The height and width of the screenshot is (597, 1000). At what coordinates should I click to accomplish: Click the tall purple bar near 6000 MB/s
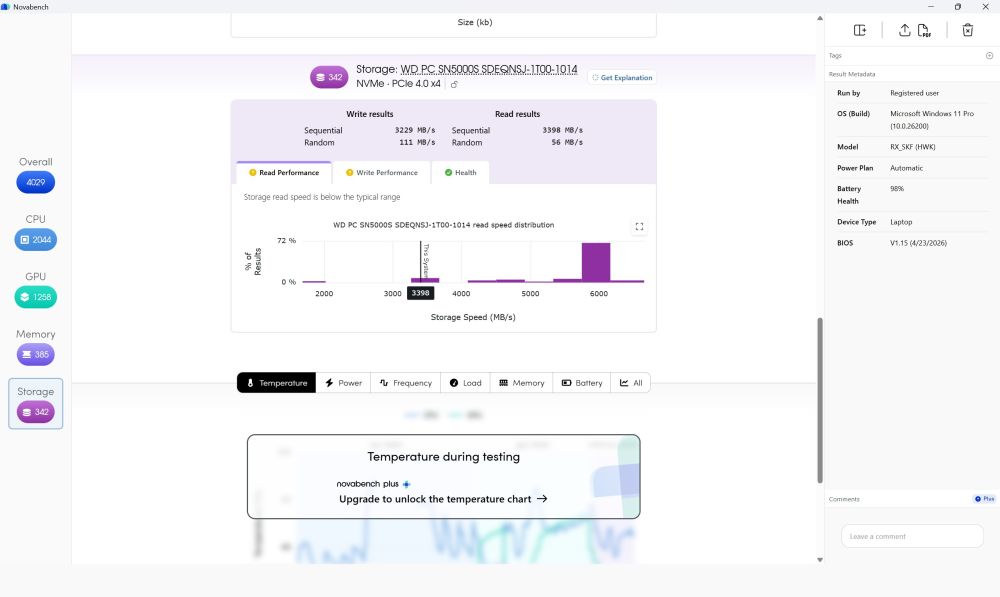pyautogui.click(x=596, y=262)
